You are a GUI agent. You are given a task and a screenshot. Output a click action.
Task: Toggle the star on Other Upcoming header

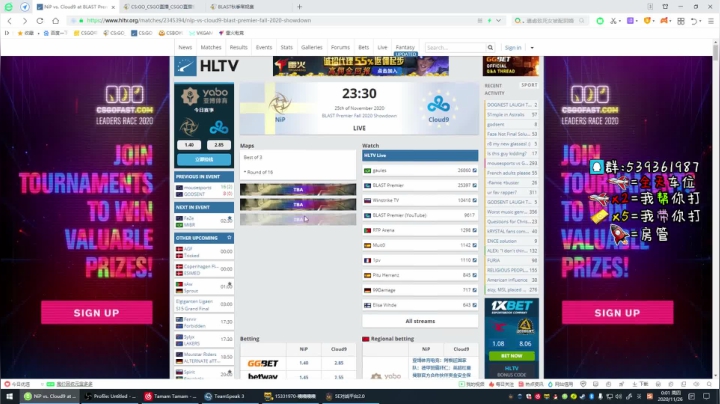pyautogui.click(x=229, y=238)
